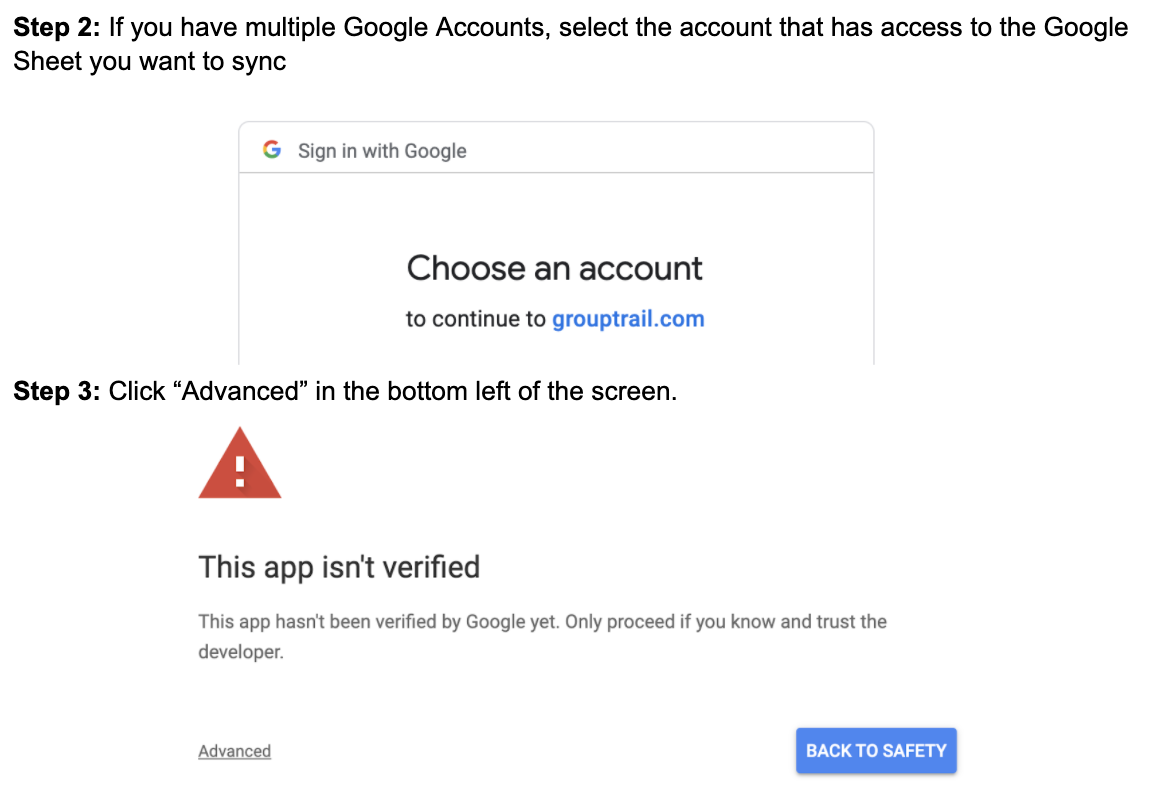Click the red warning triangle icon
The height and width of the screenshot is (812, 1162).
(240, 466)
